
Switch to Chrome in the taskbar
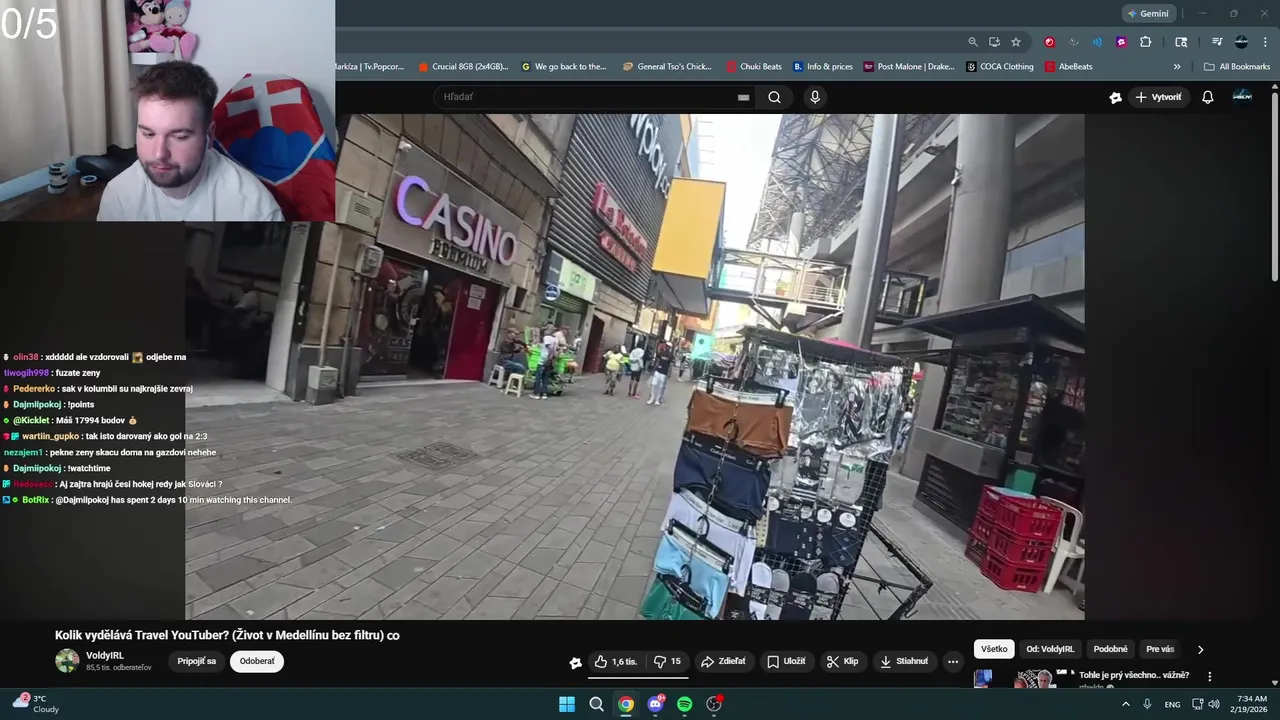click(625, 704)
